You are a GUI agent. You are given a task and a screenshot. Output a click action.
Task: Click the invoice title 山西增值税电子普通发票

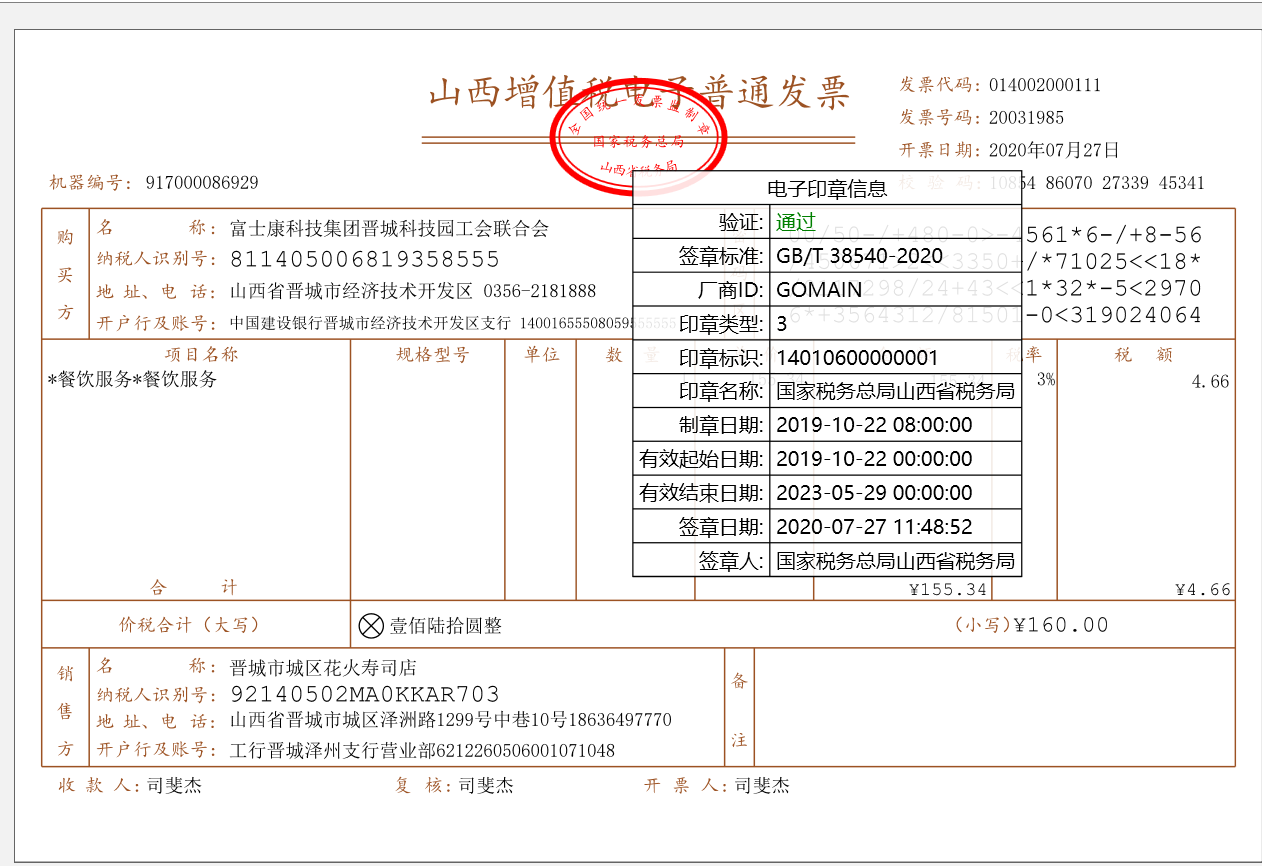(639, 93)
